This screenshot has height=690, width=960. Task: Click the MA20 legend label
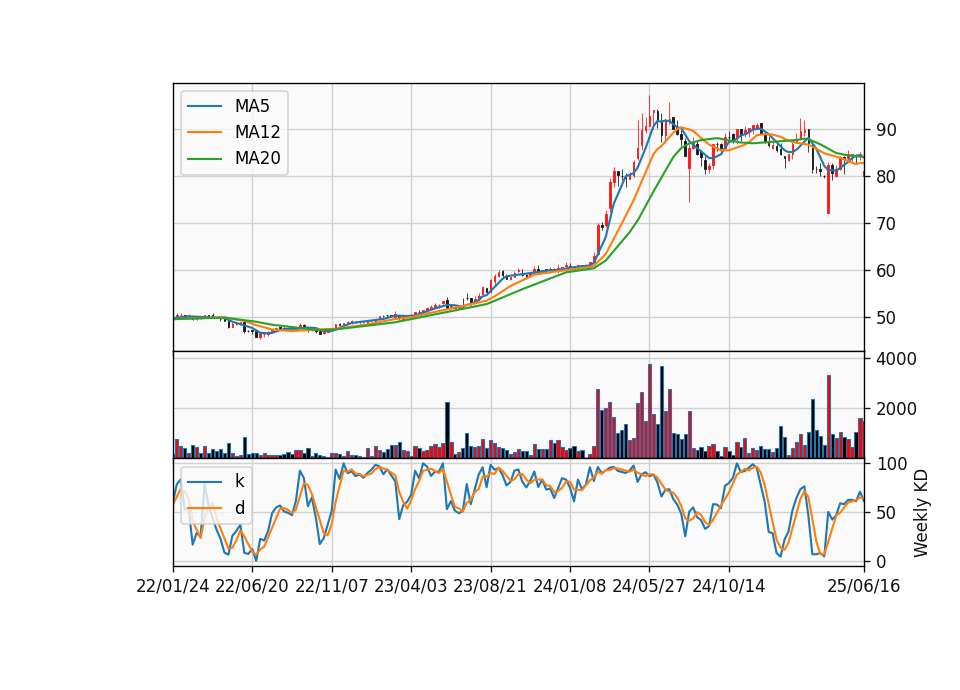257,159
